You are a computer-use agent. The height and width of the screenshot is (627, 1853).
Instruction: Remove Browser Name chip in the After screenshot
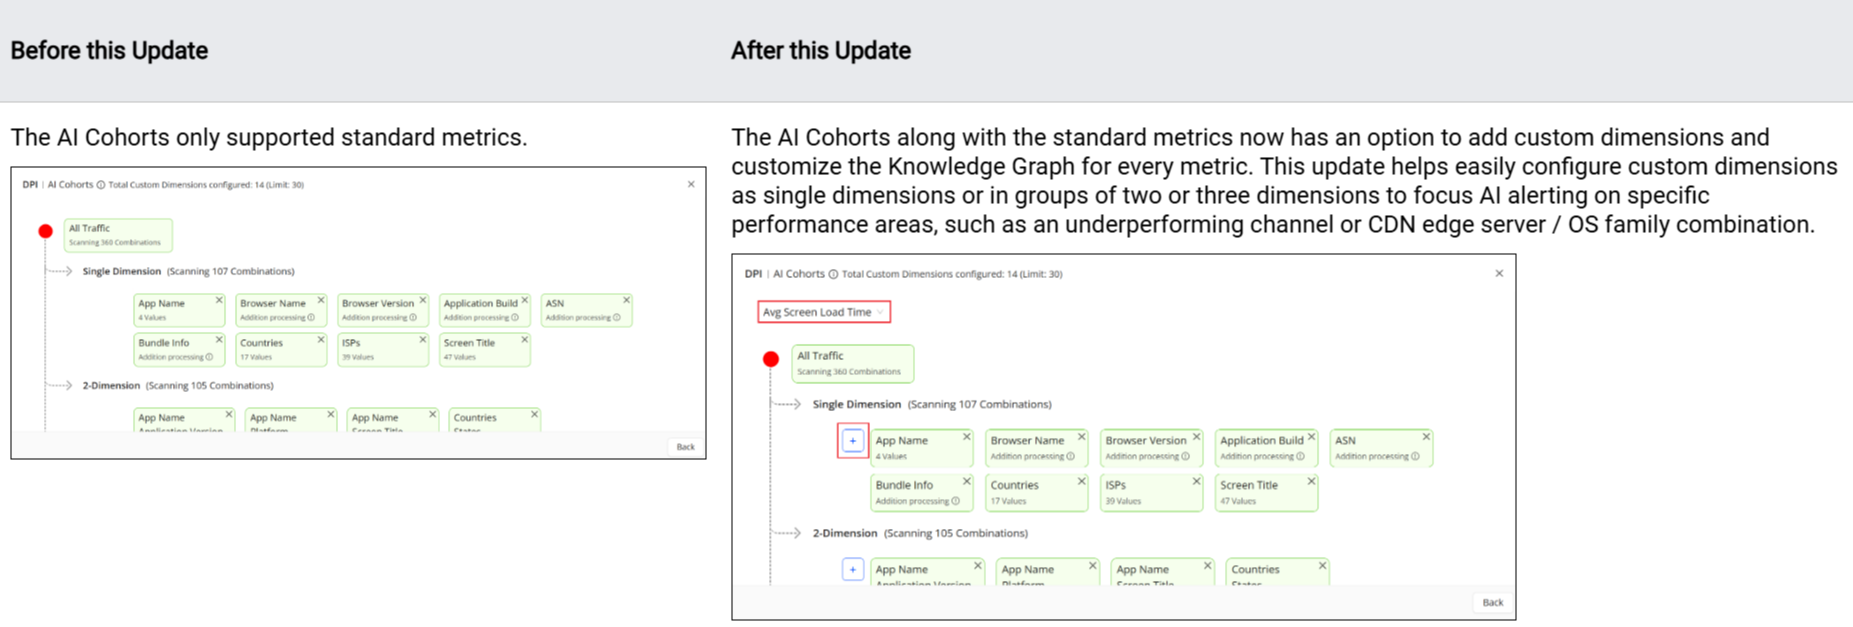1081,437
